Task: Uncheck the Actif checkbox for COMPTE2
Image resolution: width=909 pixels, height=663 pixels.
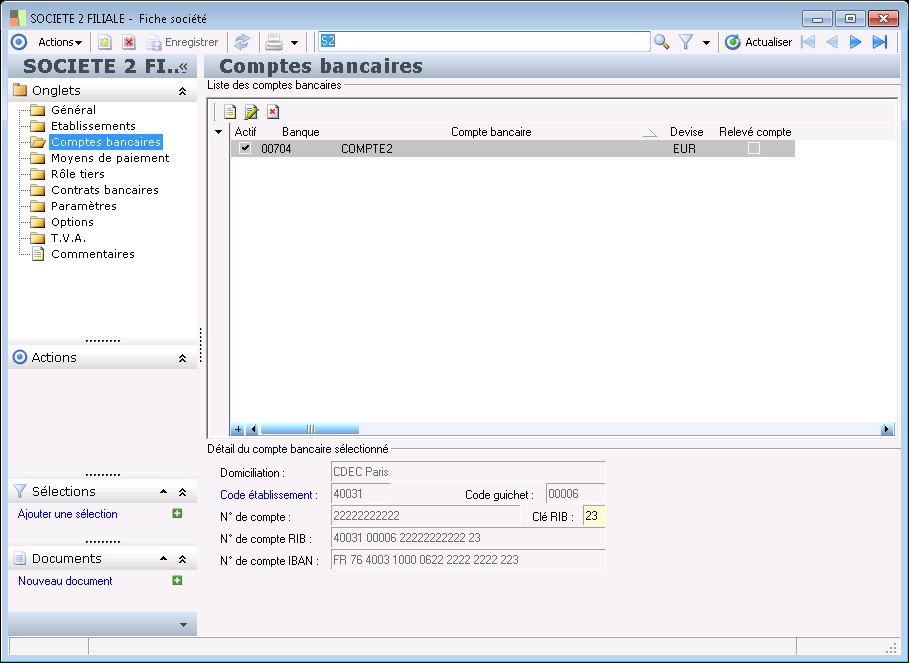Action: click(x=245, y=148)
